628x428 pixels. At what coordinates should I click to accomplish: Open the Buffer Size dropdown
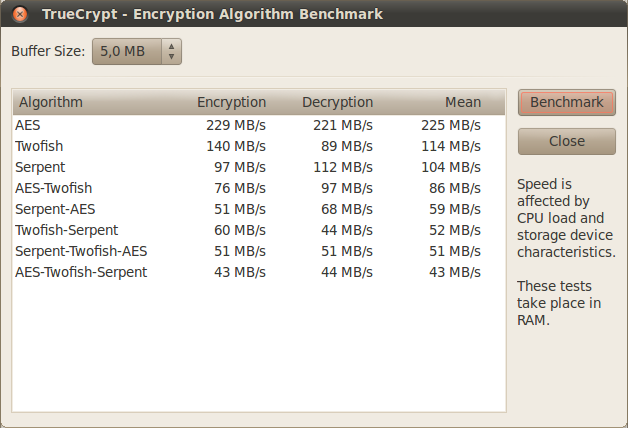pos(137,51)
